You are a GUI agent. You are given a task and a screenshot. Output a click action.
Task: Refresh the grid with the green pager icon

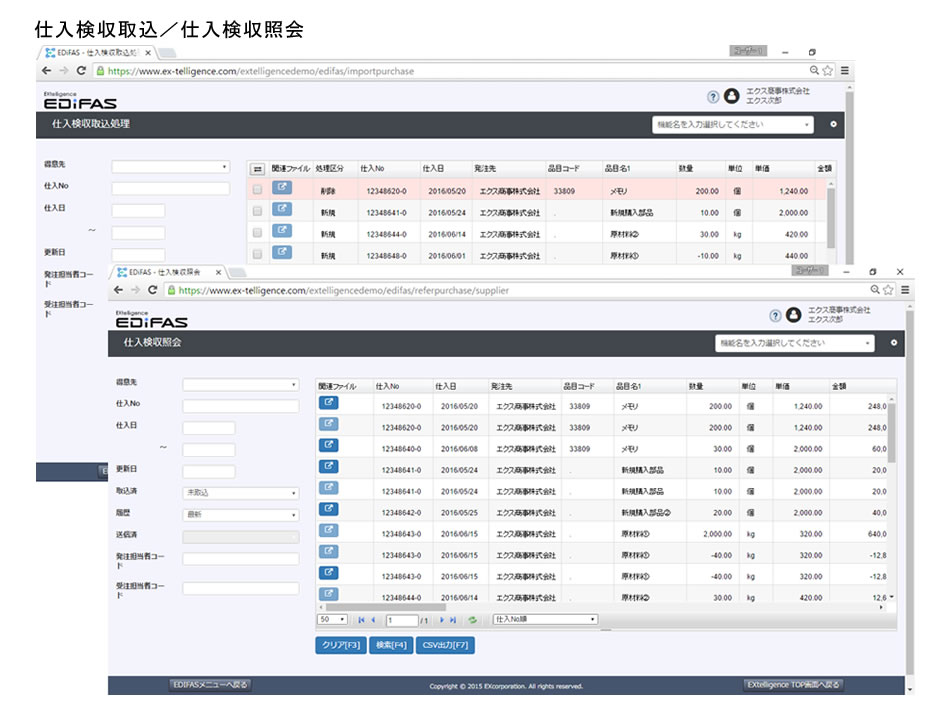tap(472, 620)
